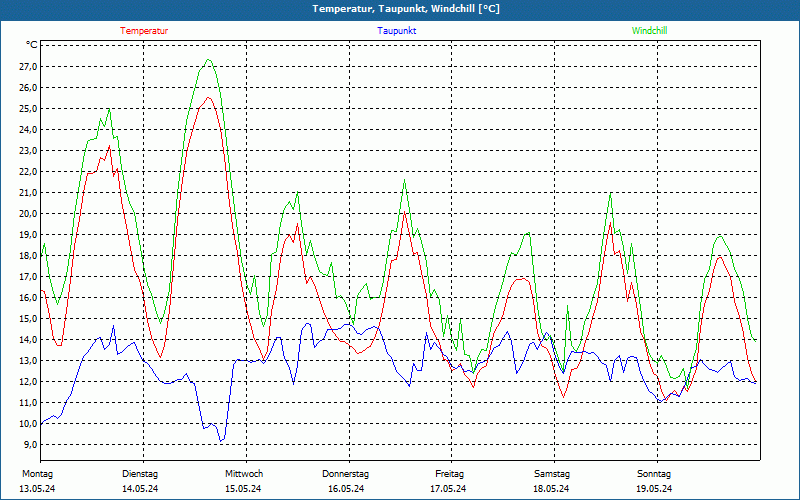Click the 9,0 y-axis value
800x500 pixels.
[x=31, y=444]
